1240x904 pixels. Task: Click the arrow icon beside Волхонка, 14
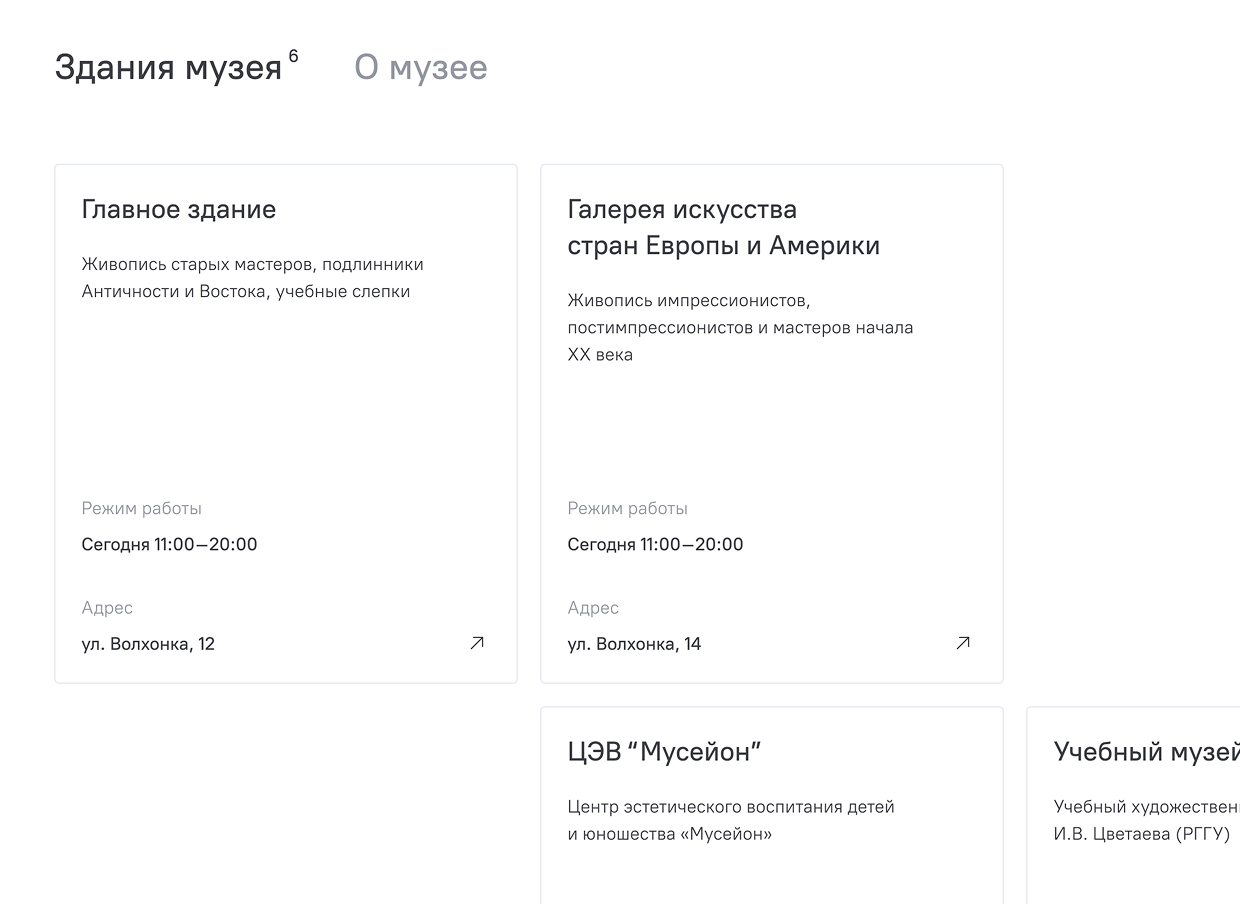[963, 643]
